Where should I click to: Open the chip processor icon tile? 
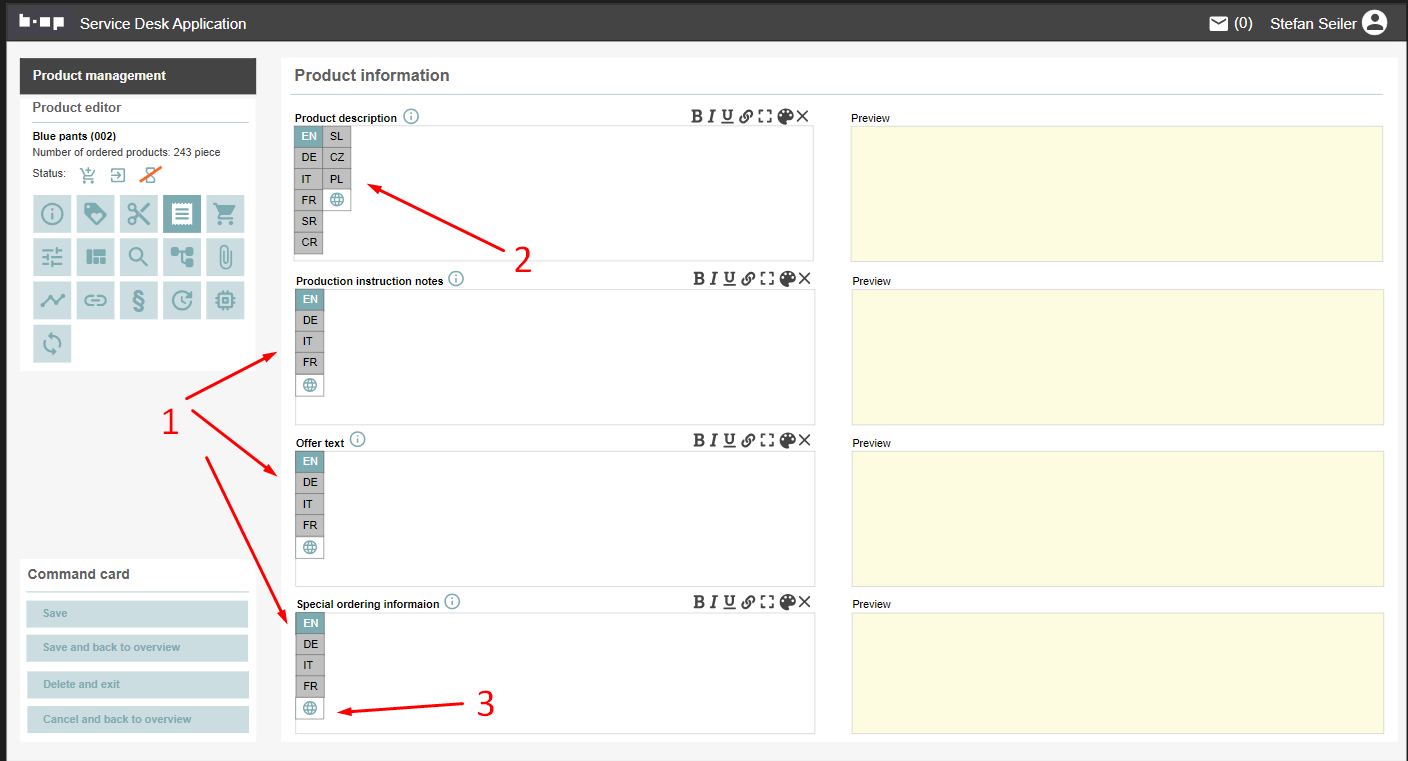225,300
